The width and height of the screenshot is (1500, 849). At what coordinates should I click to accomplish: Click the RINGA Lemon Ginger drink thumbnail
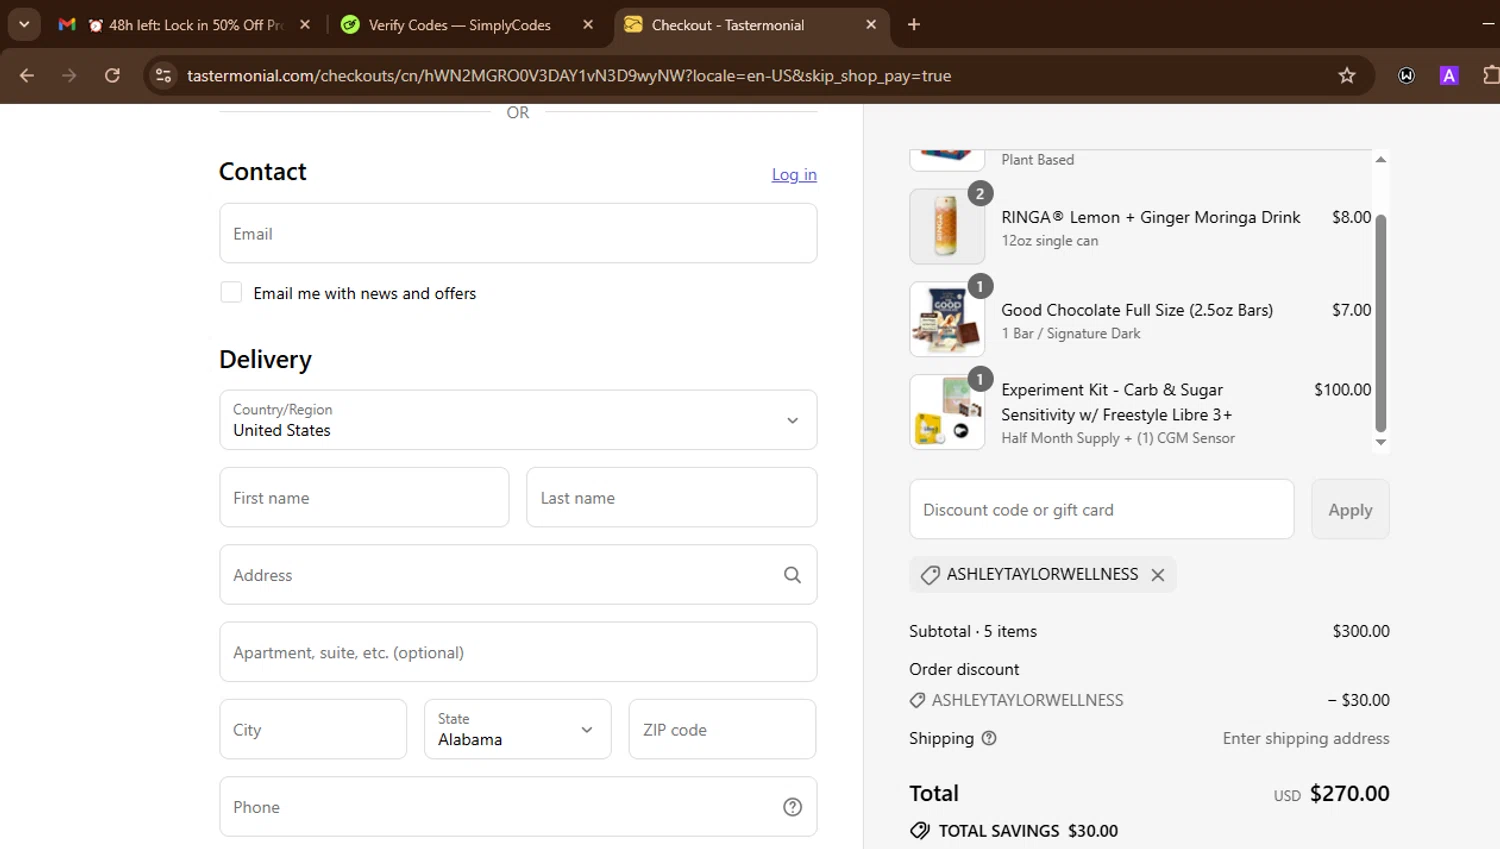pyautogui.click(x=947, y=226)
